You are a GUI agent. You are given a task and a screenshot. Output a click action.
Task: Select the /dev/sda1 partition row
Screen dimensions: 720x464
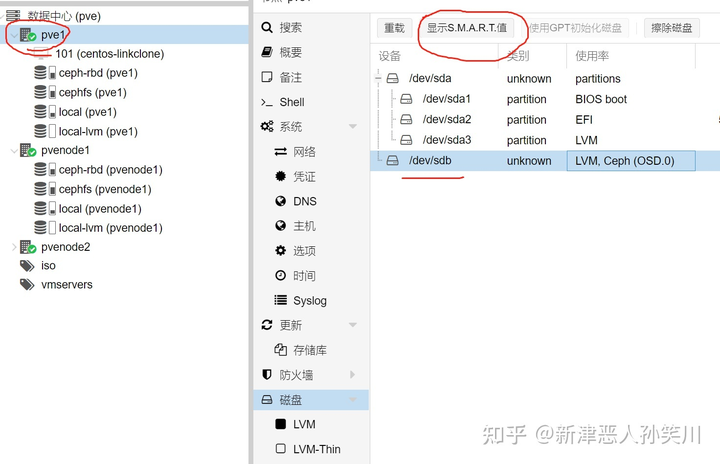pos(545,99)
